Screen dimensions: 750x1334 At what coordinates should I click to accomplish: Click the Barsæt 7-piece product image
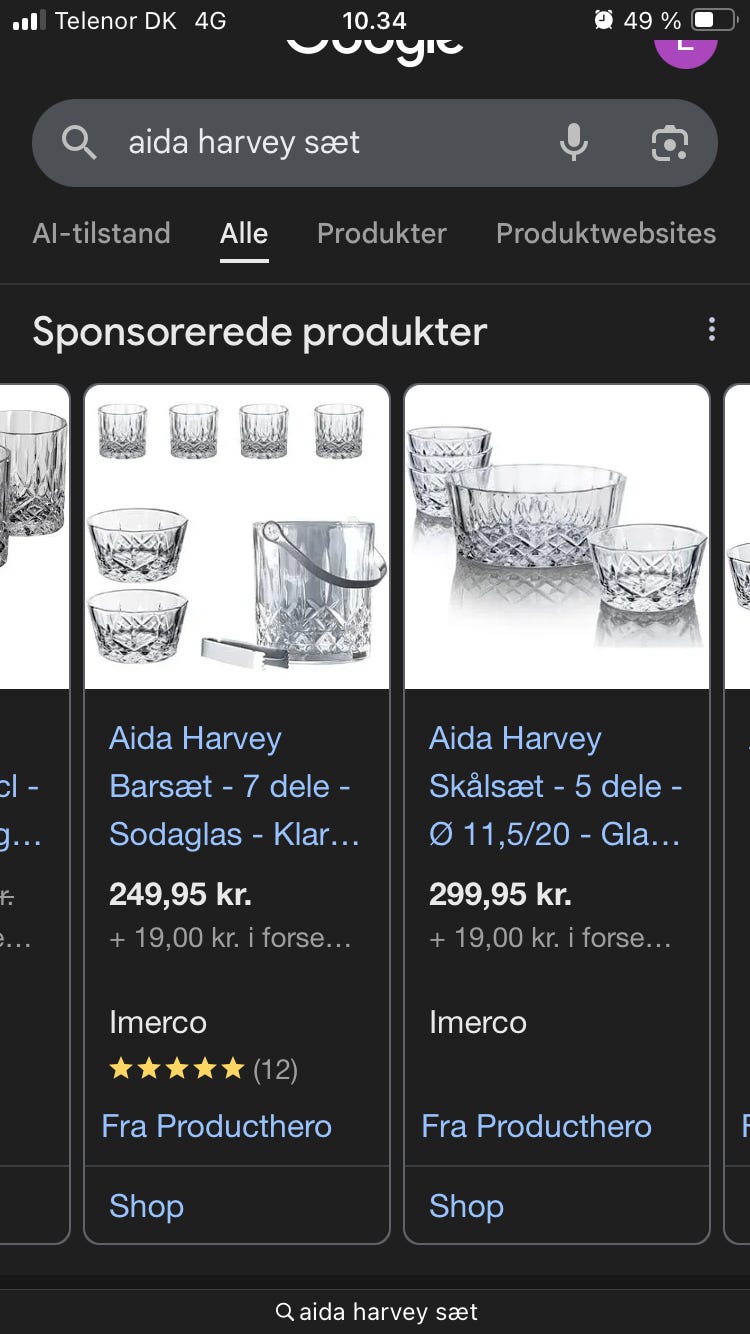pos(237,537)
